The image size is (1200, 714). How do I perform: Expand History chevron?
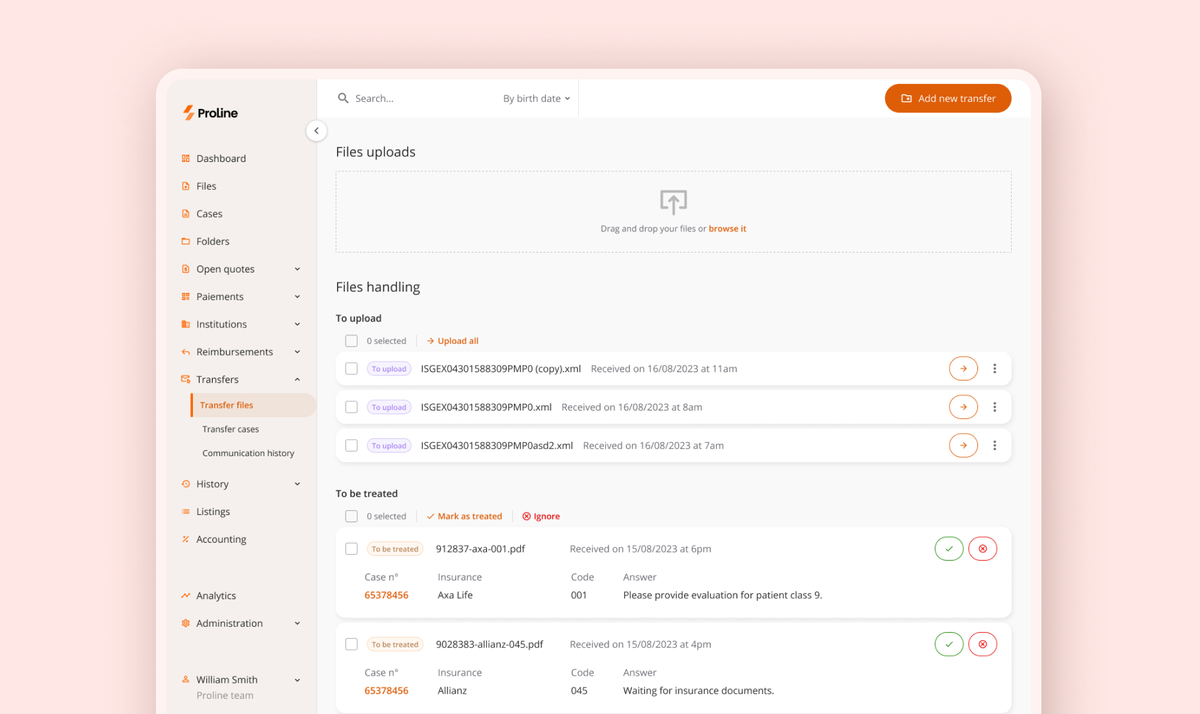[x=297, y=484]
